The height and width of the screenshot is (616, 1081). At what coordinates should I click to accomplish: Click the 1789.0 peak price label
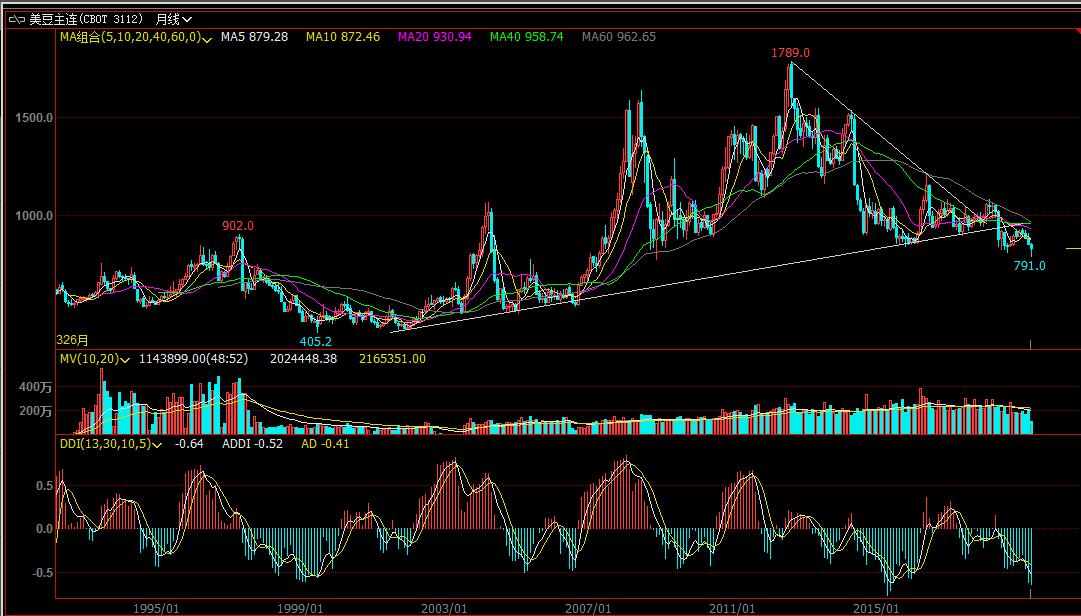[x=790, y=52]
